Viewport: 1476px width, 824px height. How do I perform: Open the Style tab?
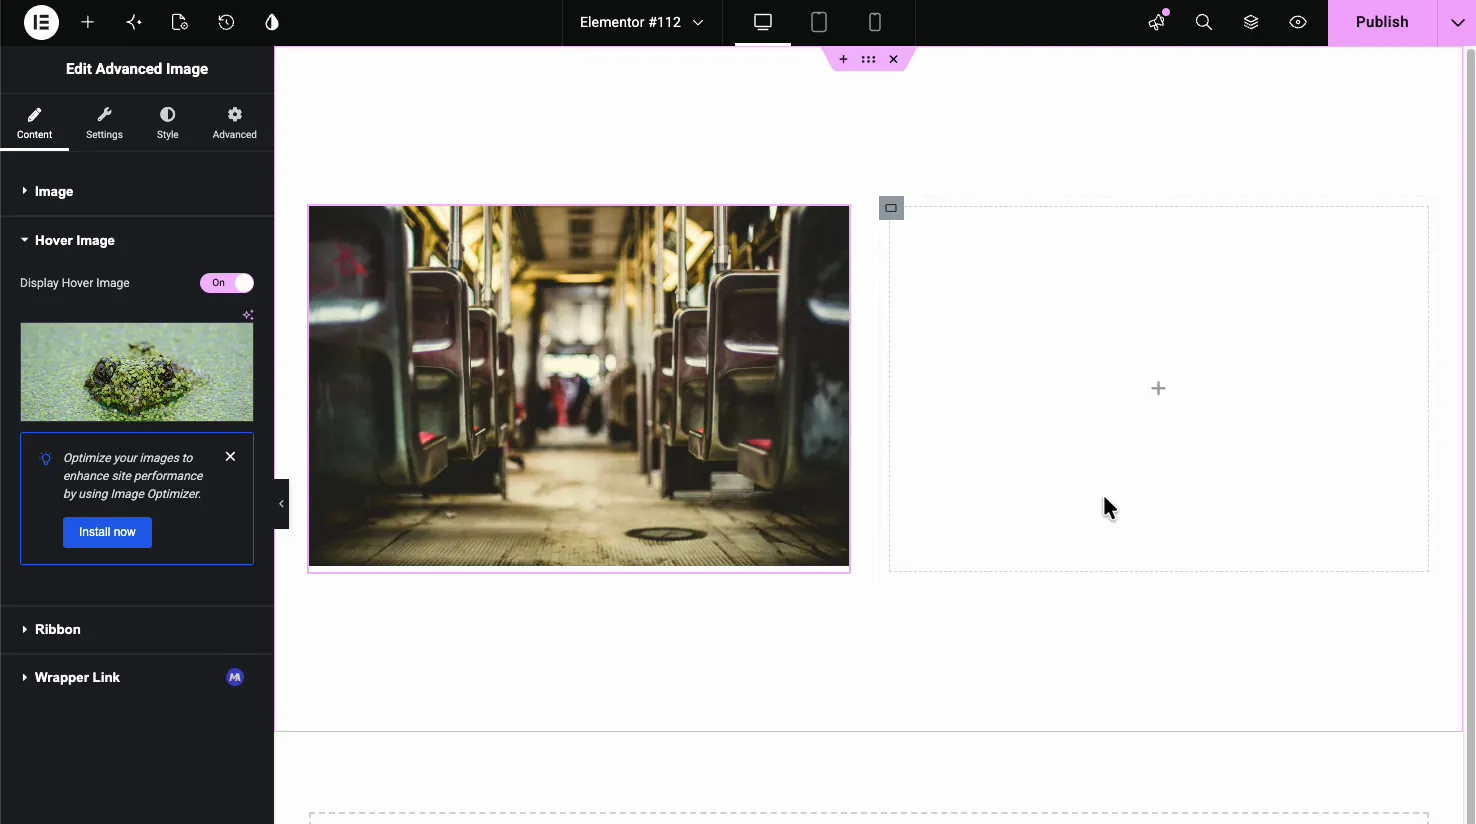pyautogui.click(x=168, y=122)
